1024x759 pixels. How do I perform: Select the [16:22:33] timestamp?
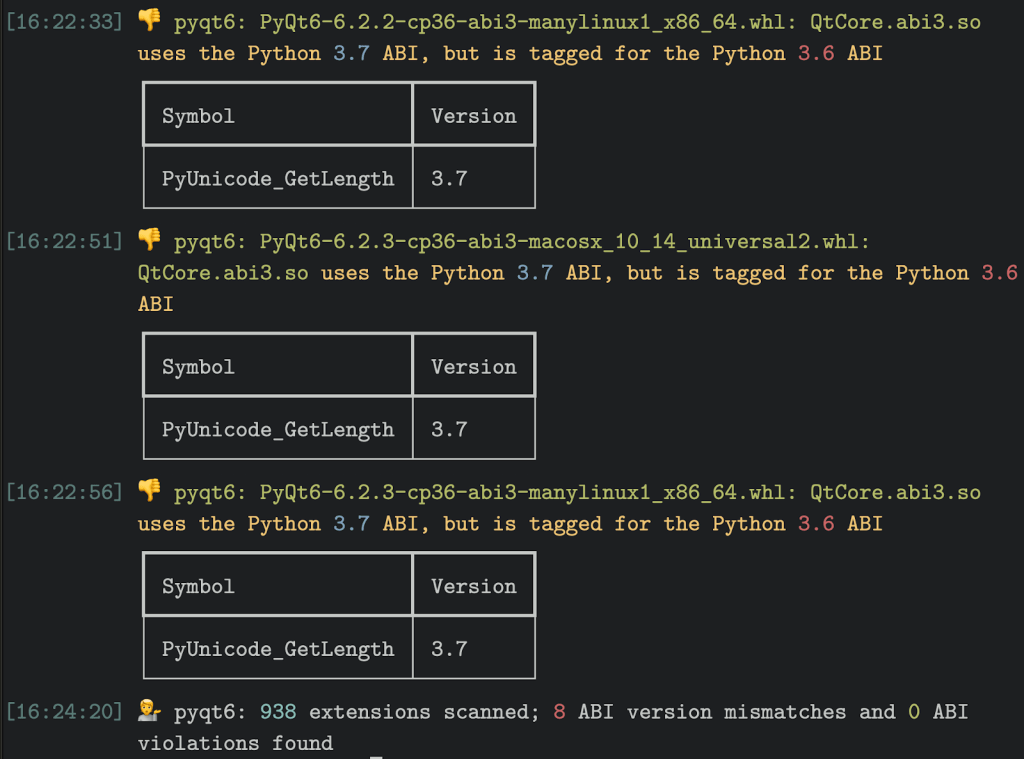click(64, 22)
